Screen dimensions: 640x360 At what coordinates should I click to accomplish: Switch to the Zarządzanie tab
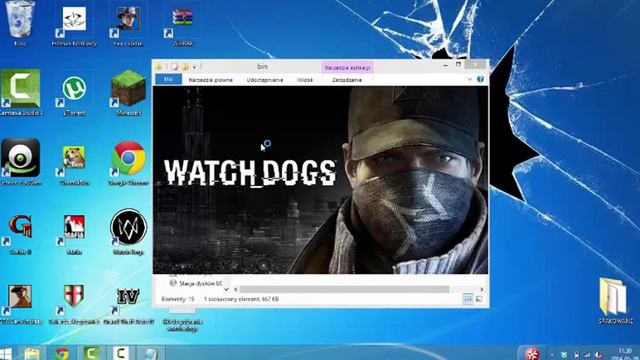pyautogui.click(x=347, y=80)
